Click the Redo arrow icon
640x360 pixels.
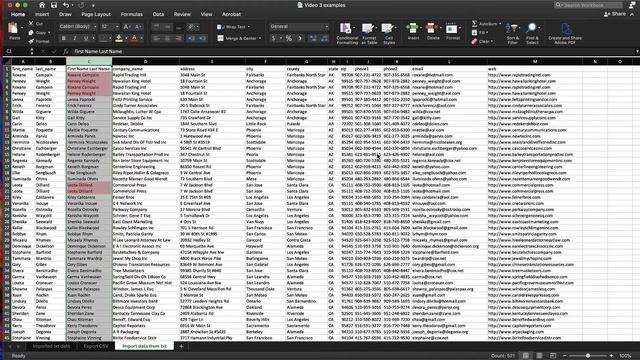click(x=81, y=5)
